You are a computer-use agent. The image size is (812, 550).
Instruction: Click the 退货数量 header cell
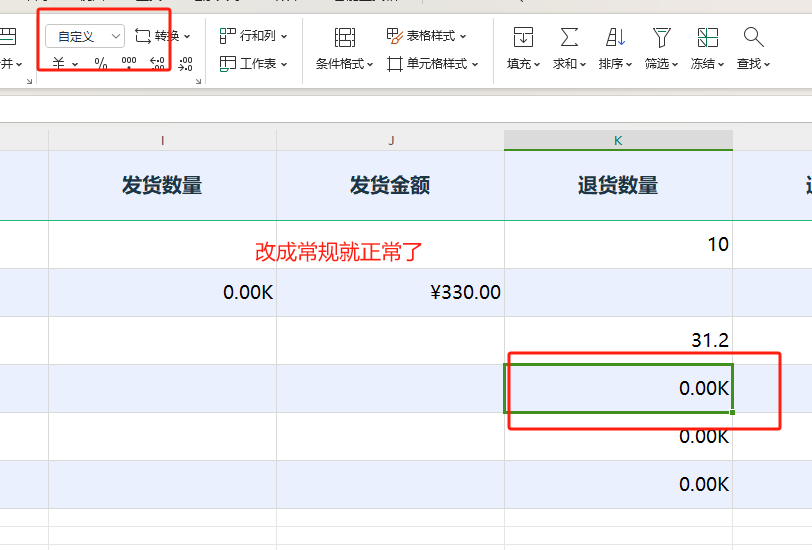point(618,185)
